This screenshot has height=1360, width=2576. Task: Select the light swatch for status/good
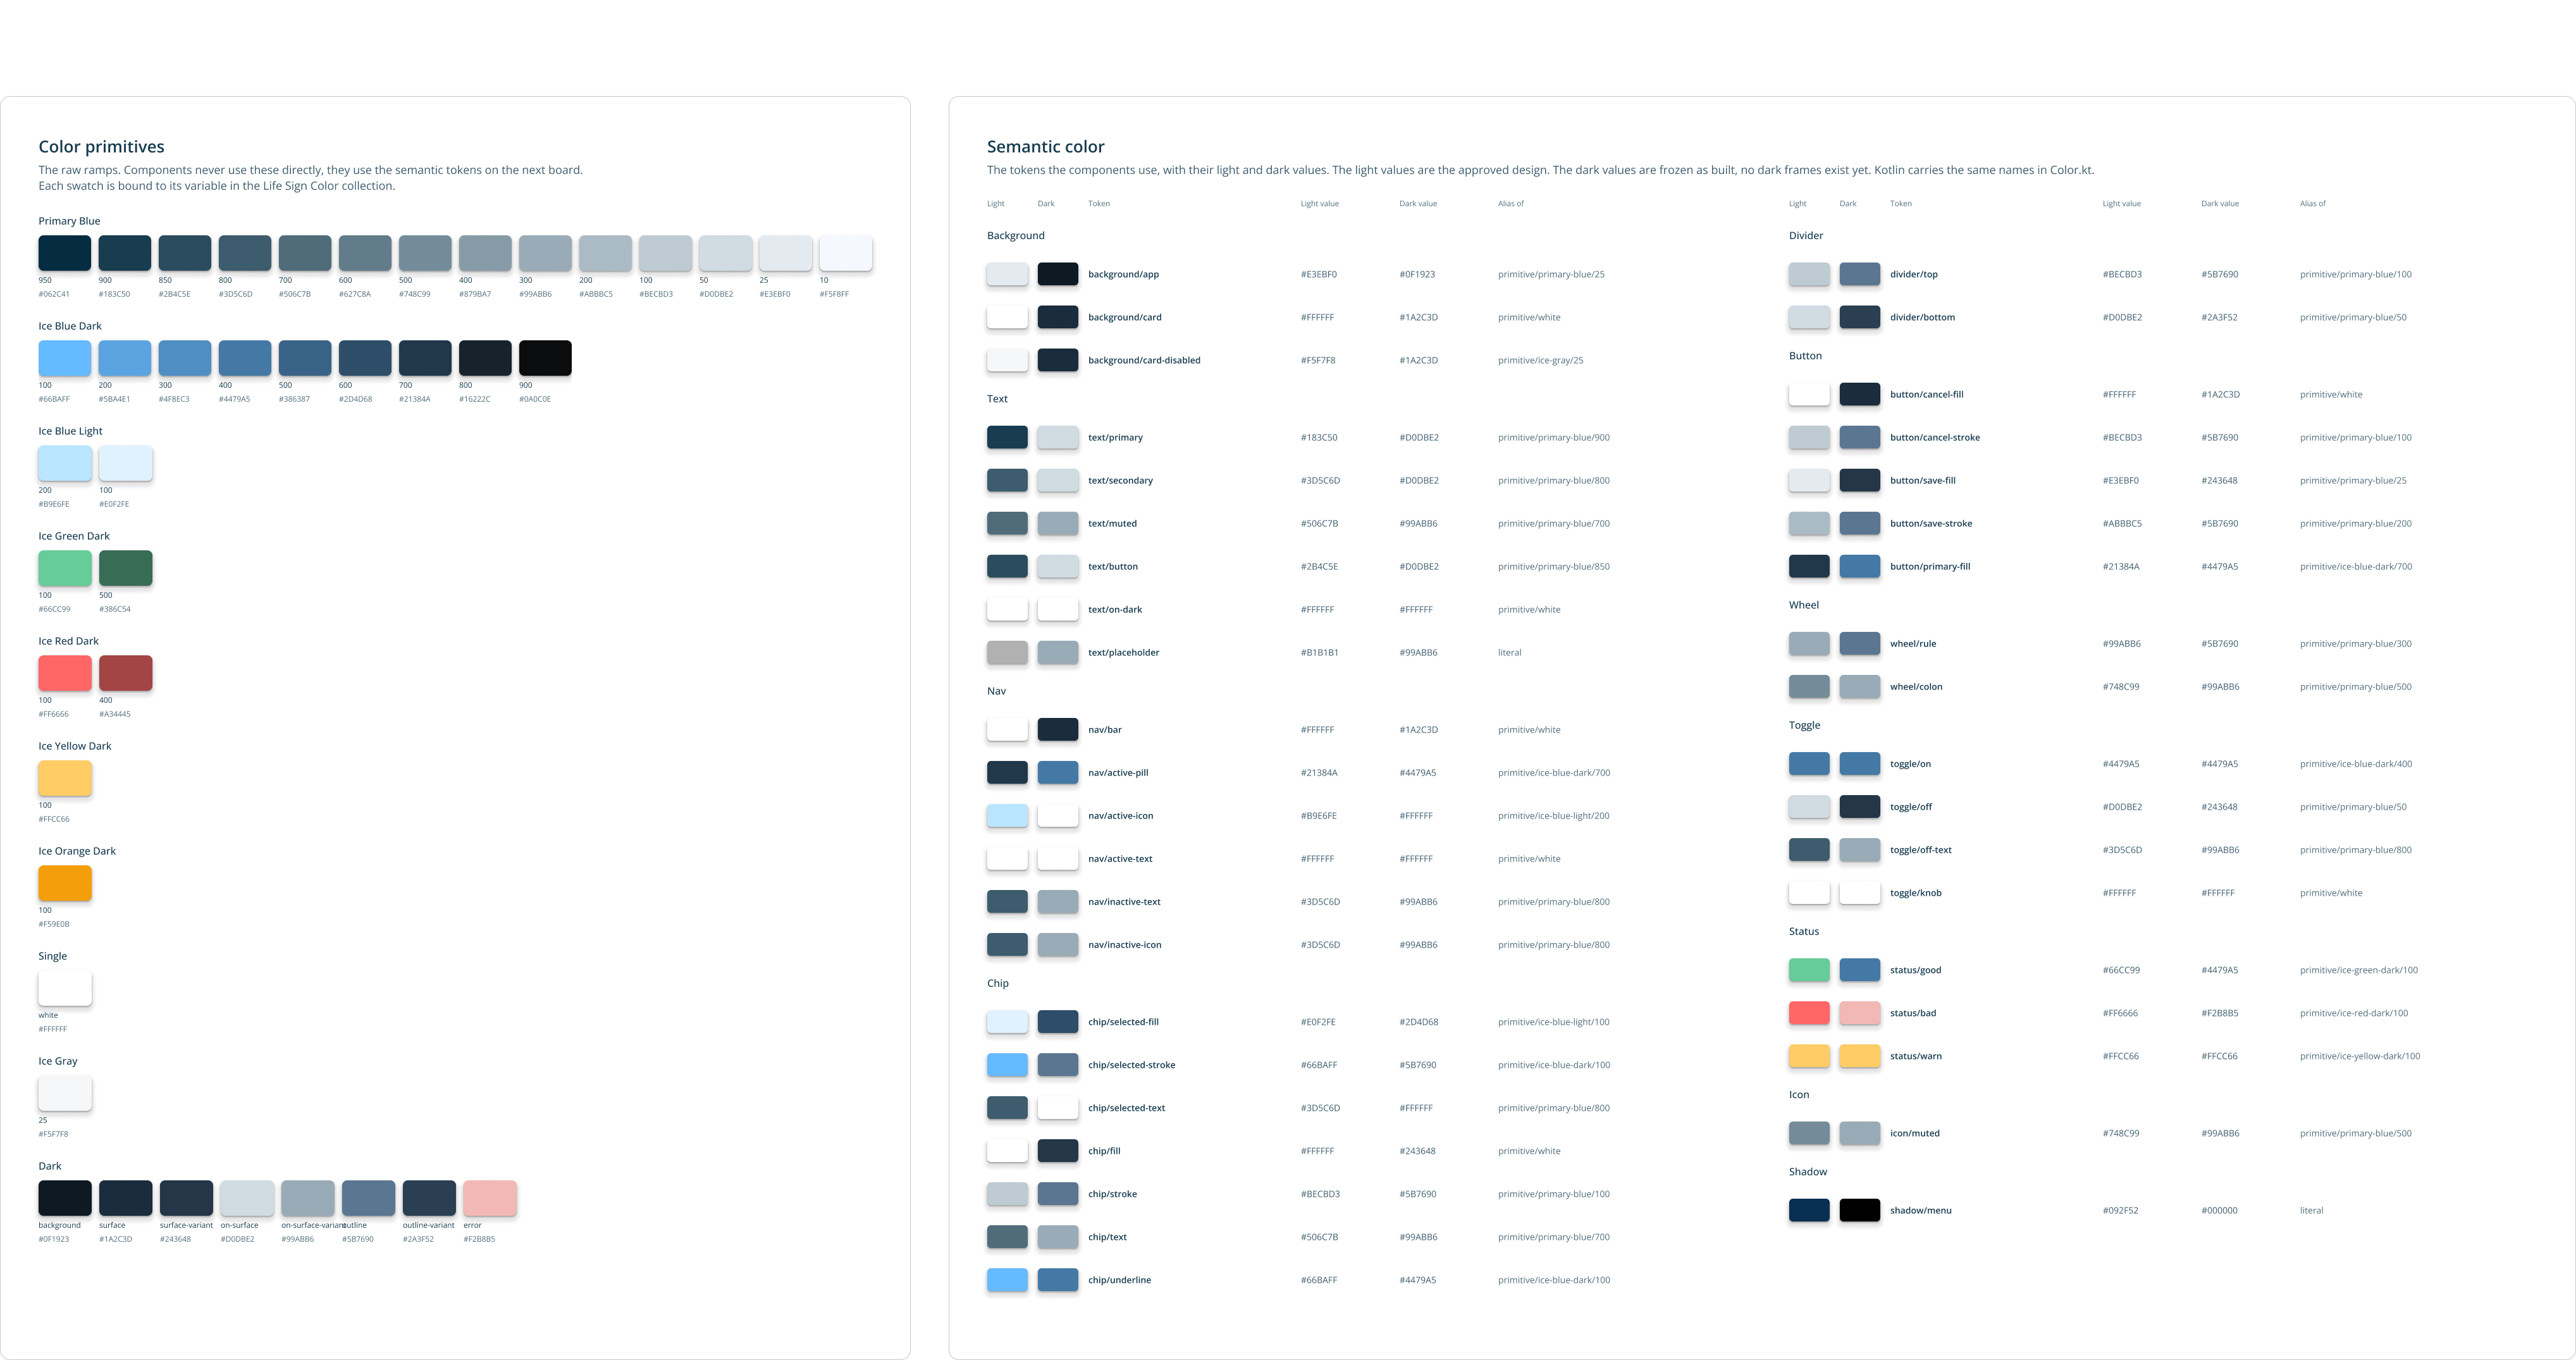point(1809,970)
